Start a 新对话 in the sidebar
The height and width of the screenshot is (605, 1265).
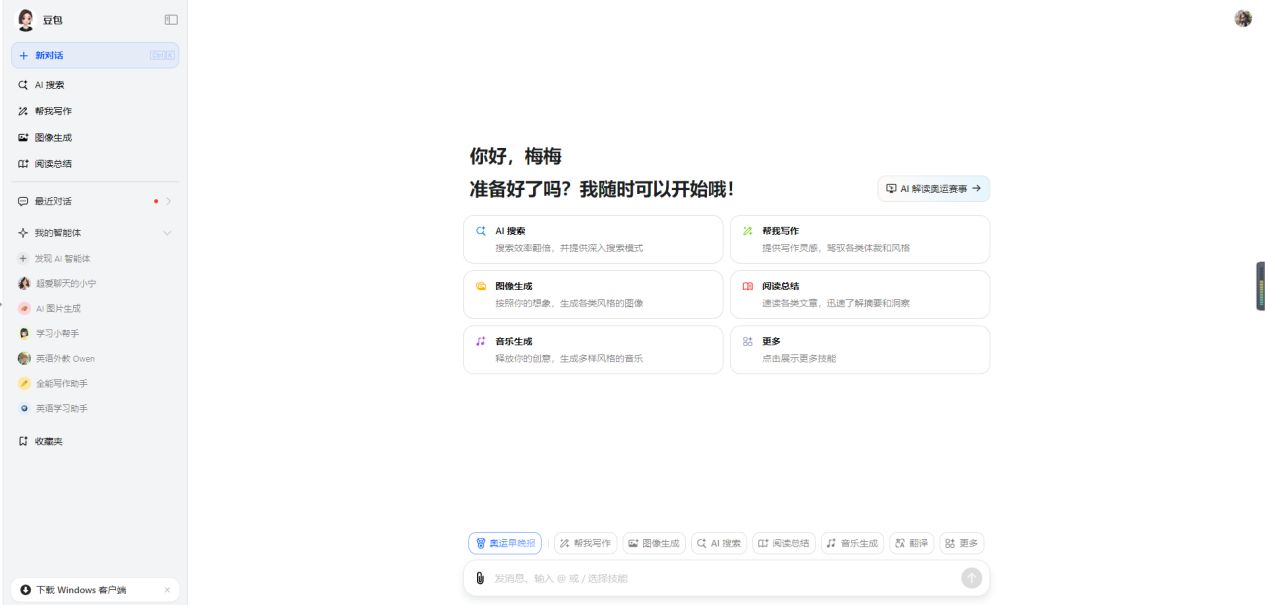[x=95, y=55]
